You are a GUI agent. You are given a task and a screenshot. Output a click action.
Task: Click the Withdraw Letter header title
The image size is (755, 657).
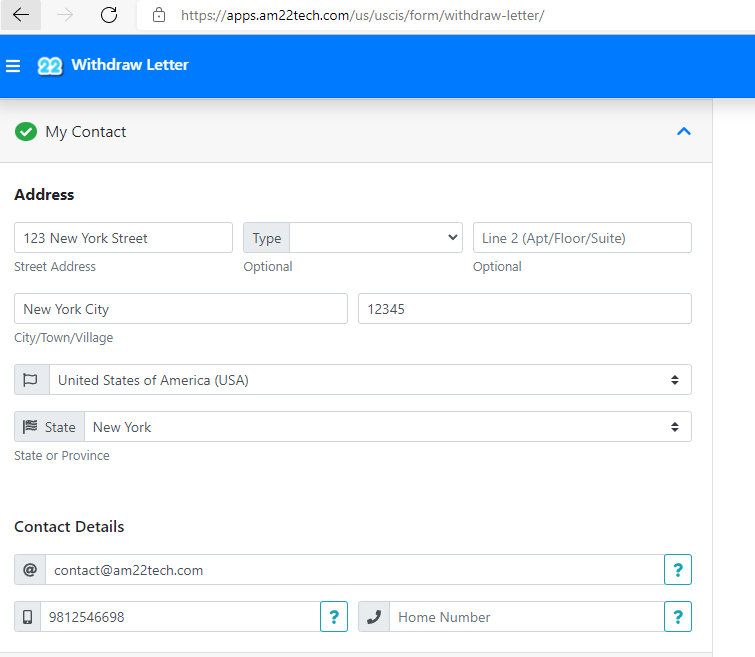(x=130, y=66)
